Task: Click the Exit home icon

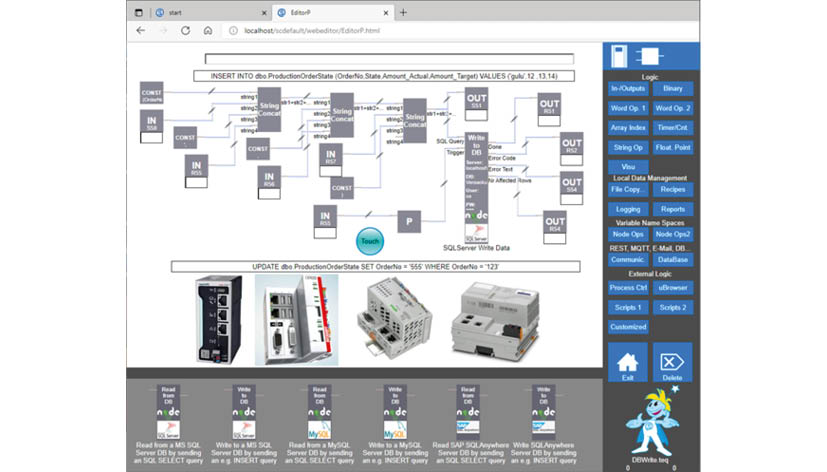Action: point(628,365)
